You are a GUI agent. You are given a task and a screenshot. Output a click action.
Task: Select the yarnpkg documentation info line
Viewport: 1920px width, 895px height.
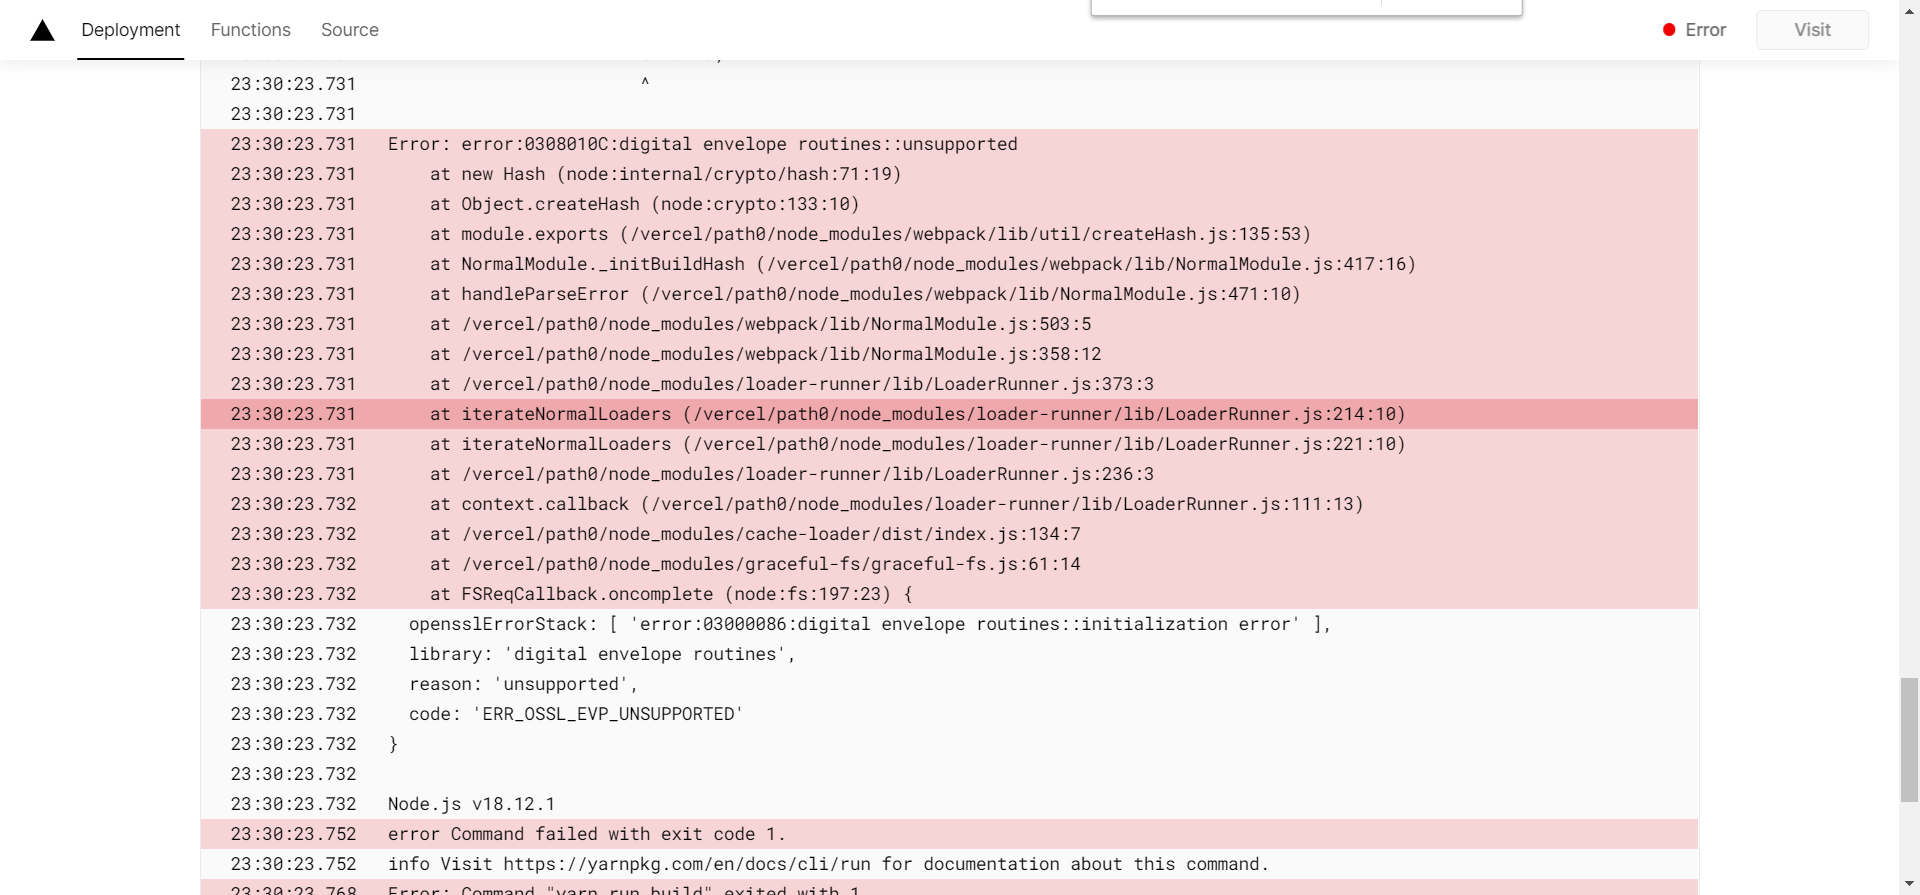click(949, 864)
